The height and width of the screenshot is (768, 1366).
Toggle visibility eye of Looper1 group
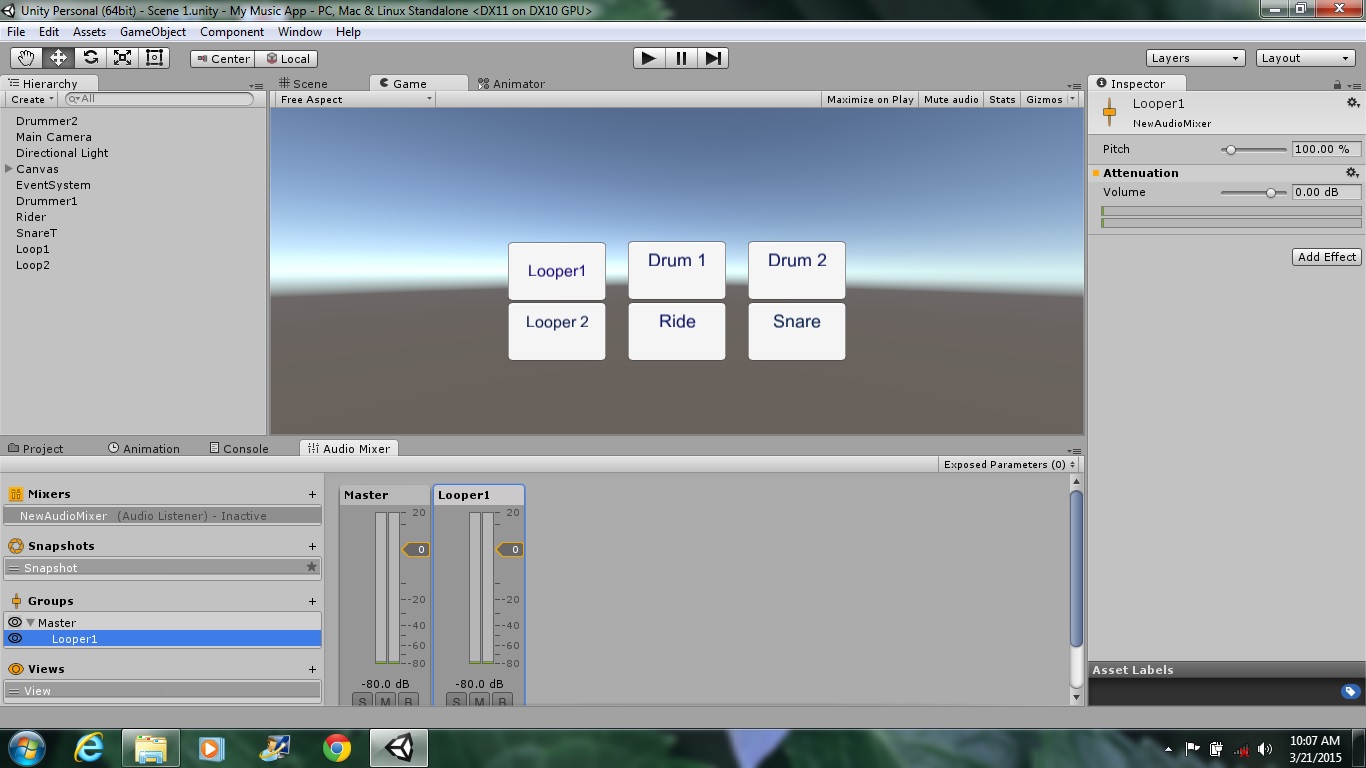coord(15,638)
